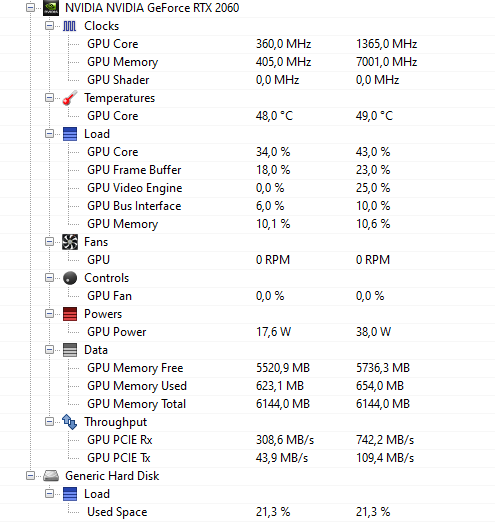Select the GPU Frame Buffer row
This screenshot has height=523, width=495.
[248, 170]
